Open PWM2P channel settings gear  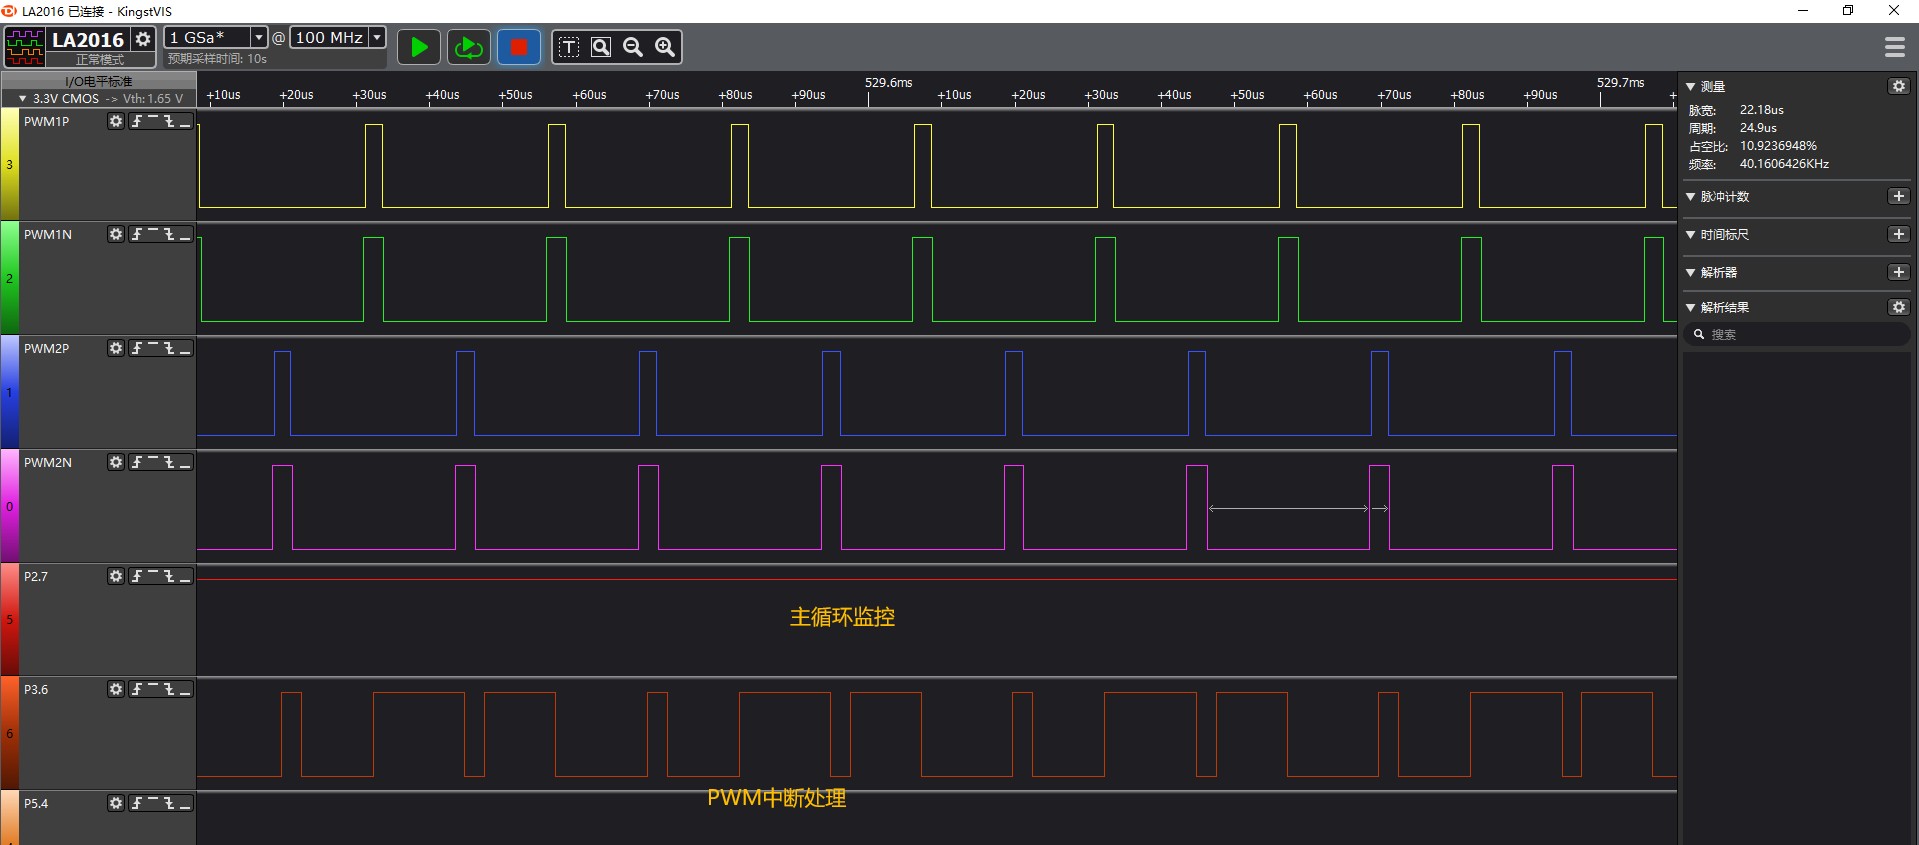(116, 348)
